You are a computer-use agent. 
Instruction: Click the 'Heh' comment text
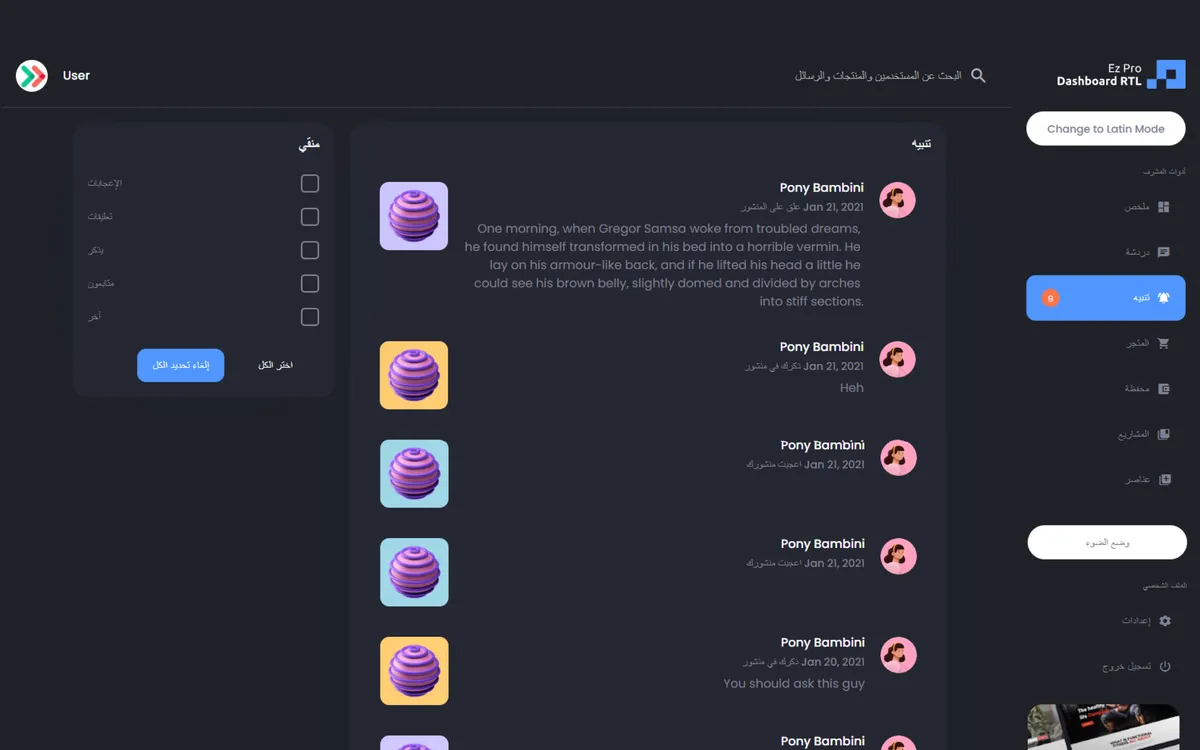pos(852,388)
